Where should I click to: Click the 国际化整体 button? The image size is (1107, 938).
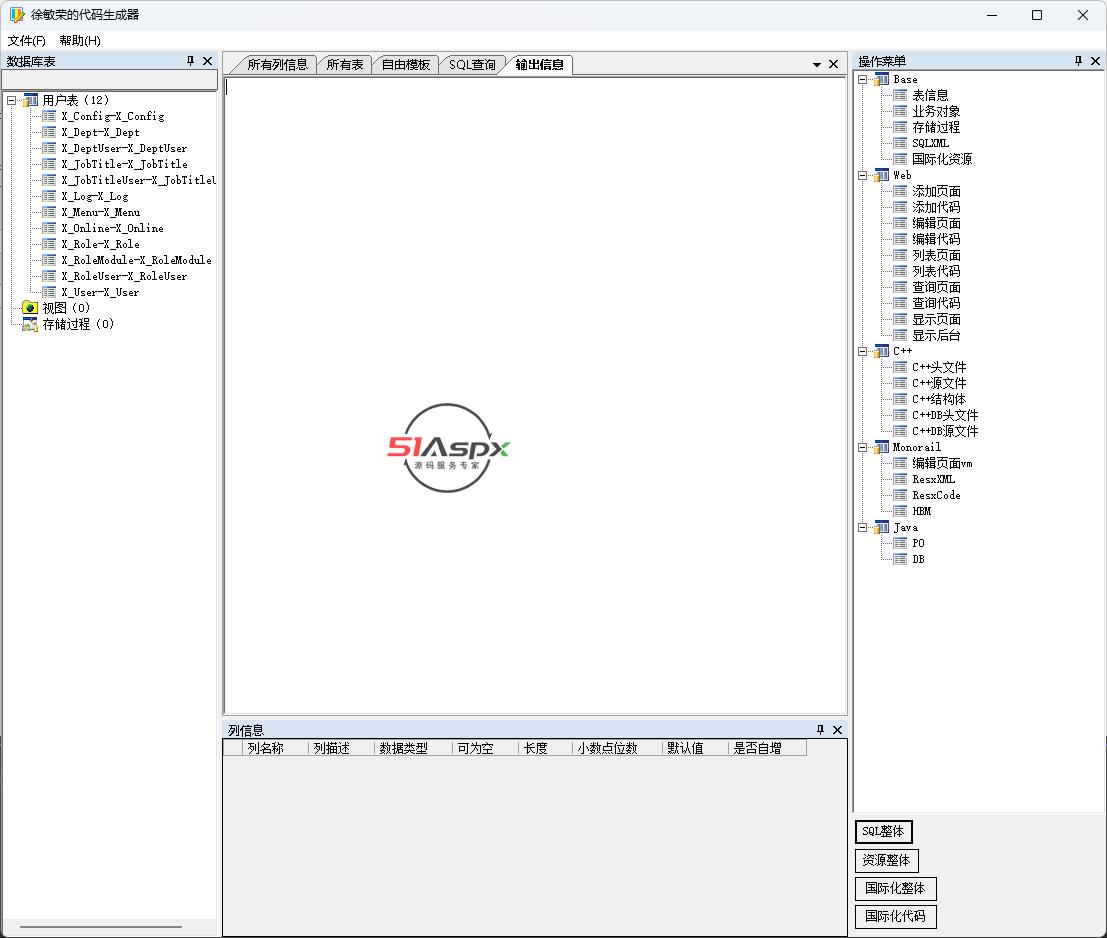895,889
